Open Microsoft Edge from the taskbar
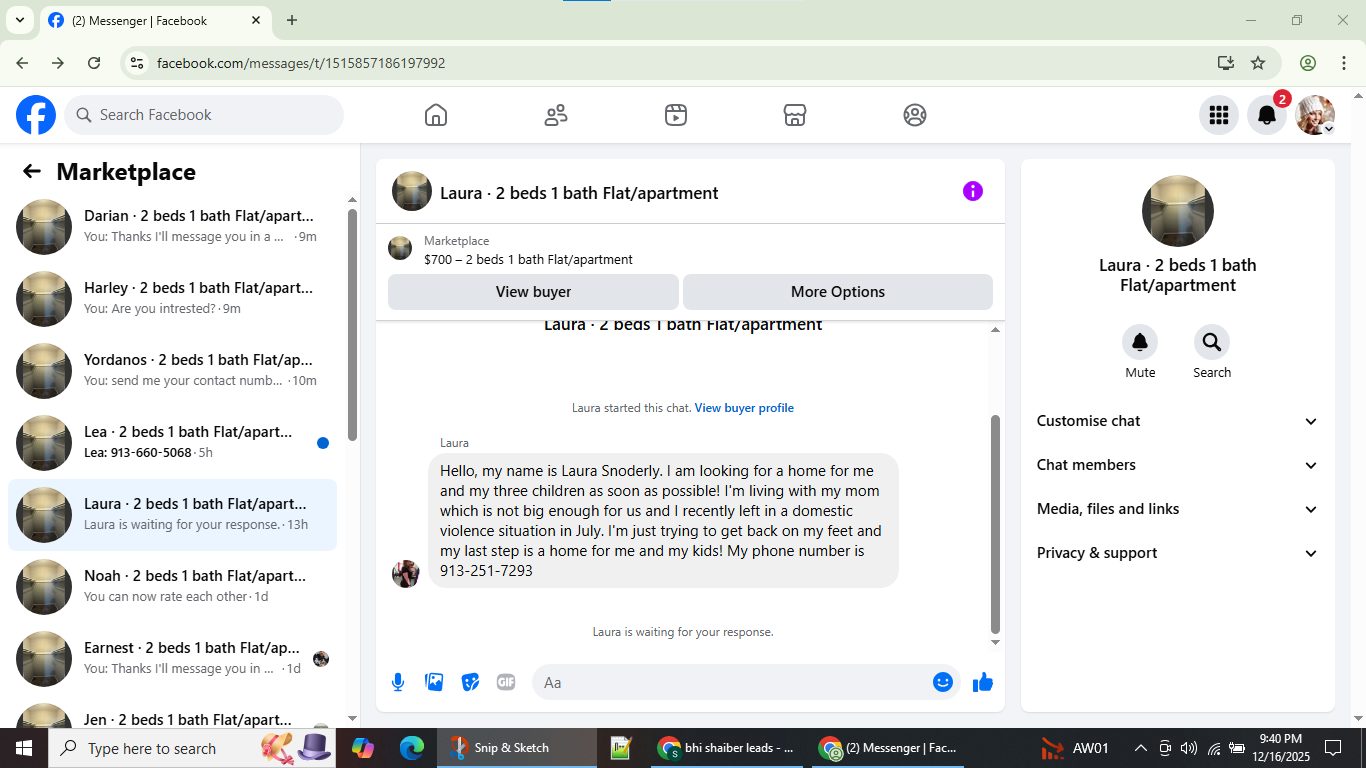Screen dimensions: 1366x768 tap(412, 748)
